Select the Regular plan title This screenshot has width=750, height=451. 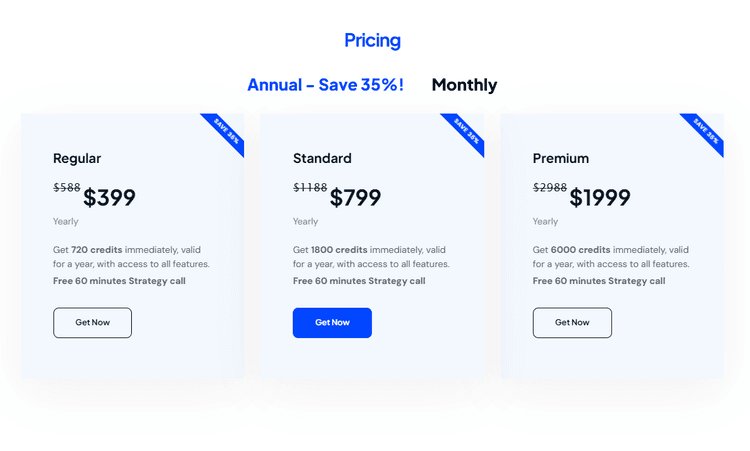tap(77, 158)
